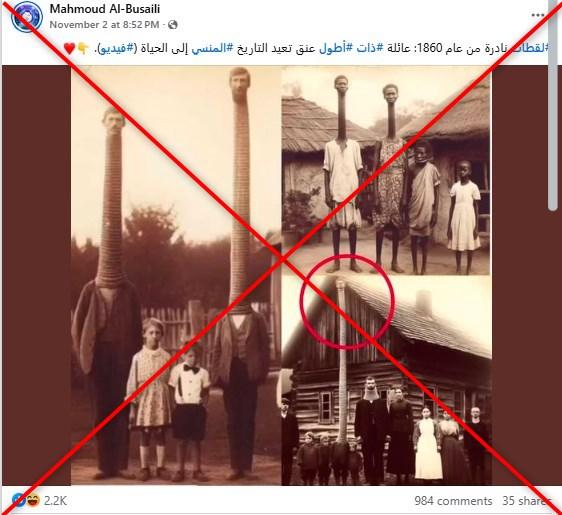The height and width of the screenshot is (515, 562).
Task: Open the 984 comments link
Action: (453, 501)
